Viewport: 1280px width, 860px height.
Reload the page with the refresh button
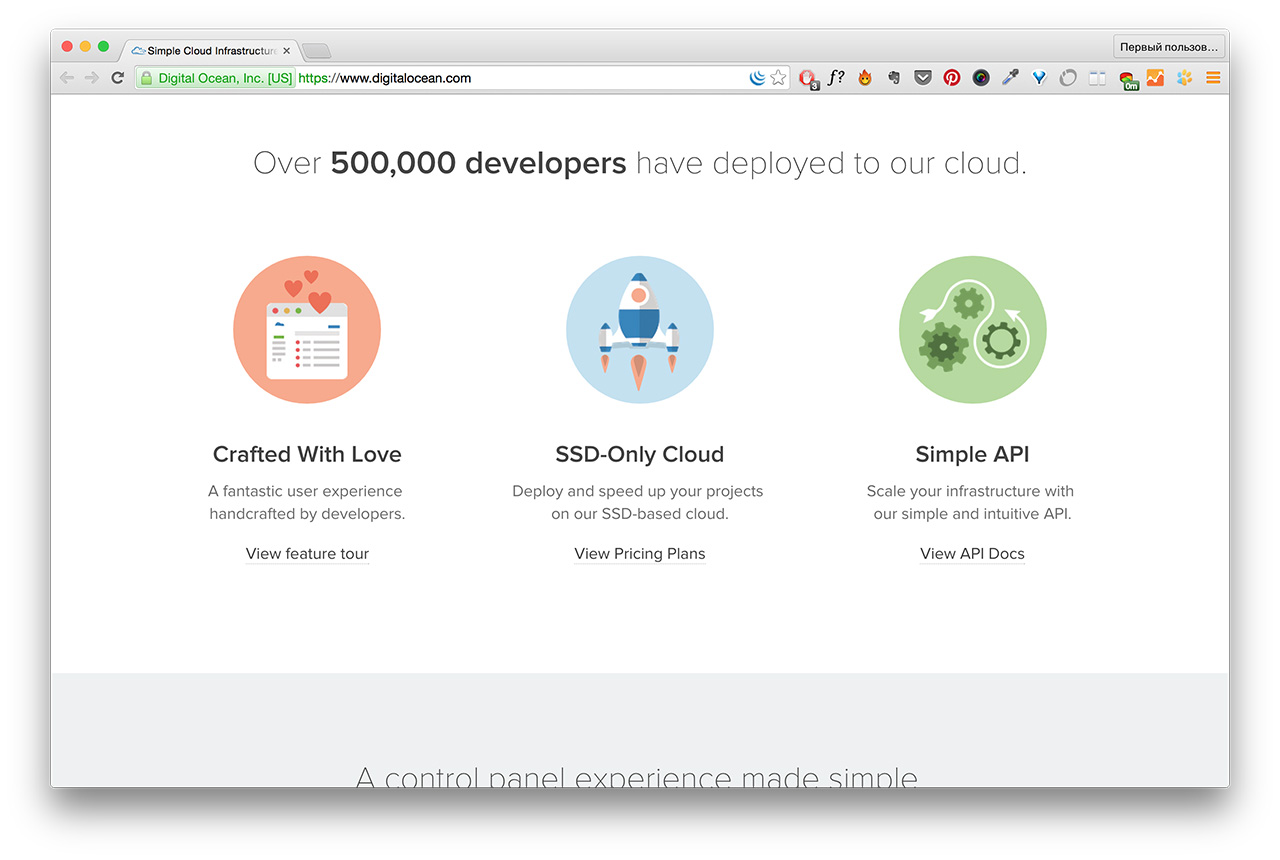(117, 78)
